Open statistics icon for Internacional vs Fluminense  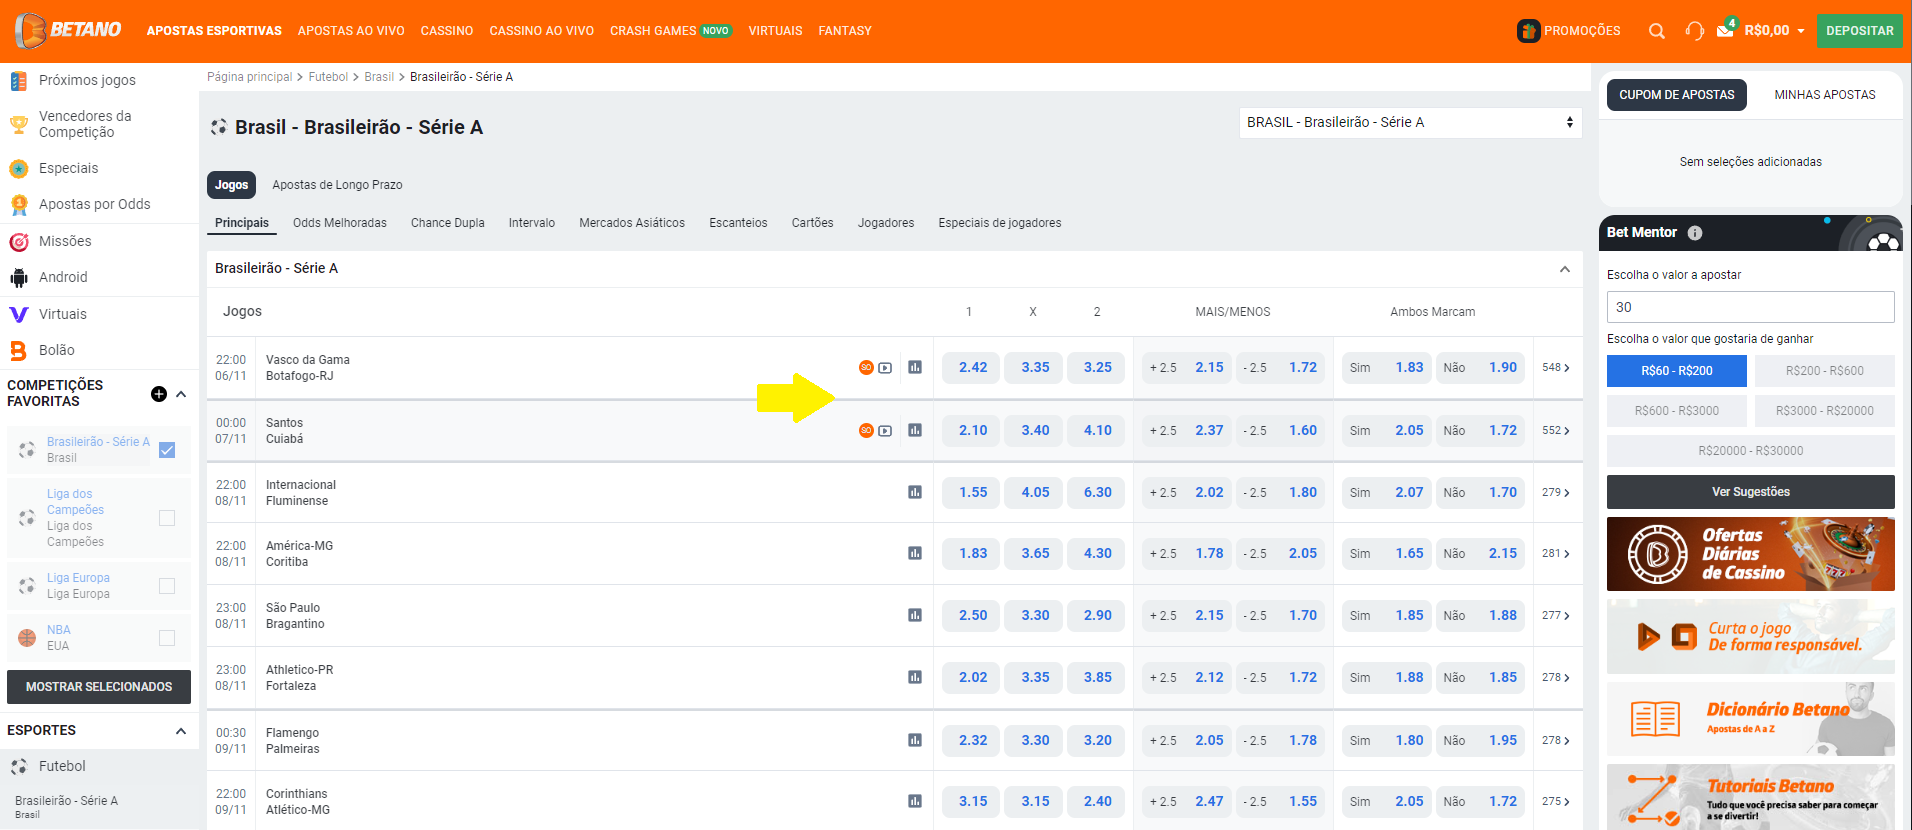pyautogui.click(x=915, y=492)
